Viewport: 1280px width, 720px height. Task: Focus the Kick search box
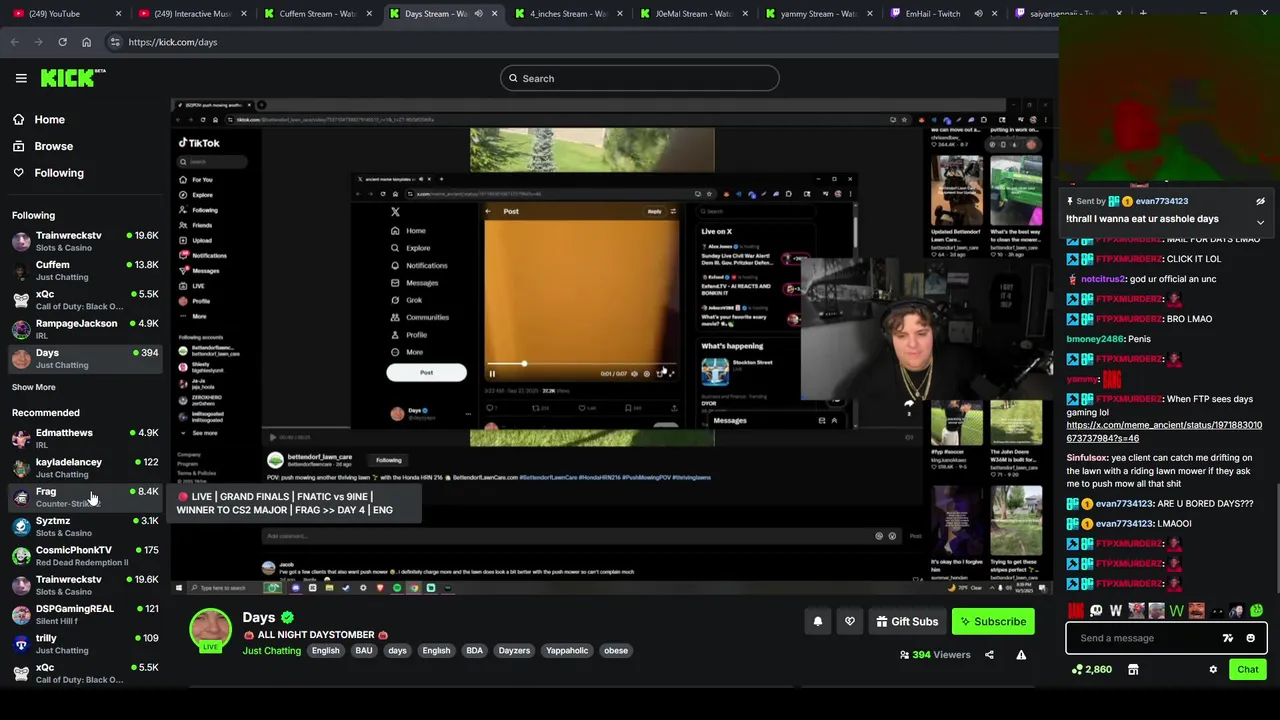point(640,78)
